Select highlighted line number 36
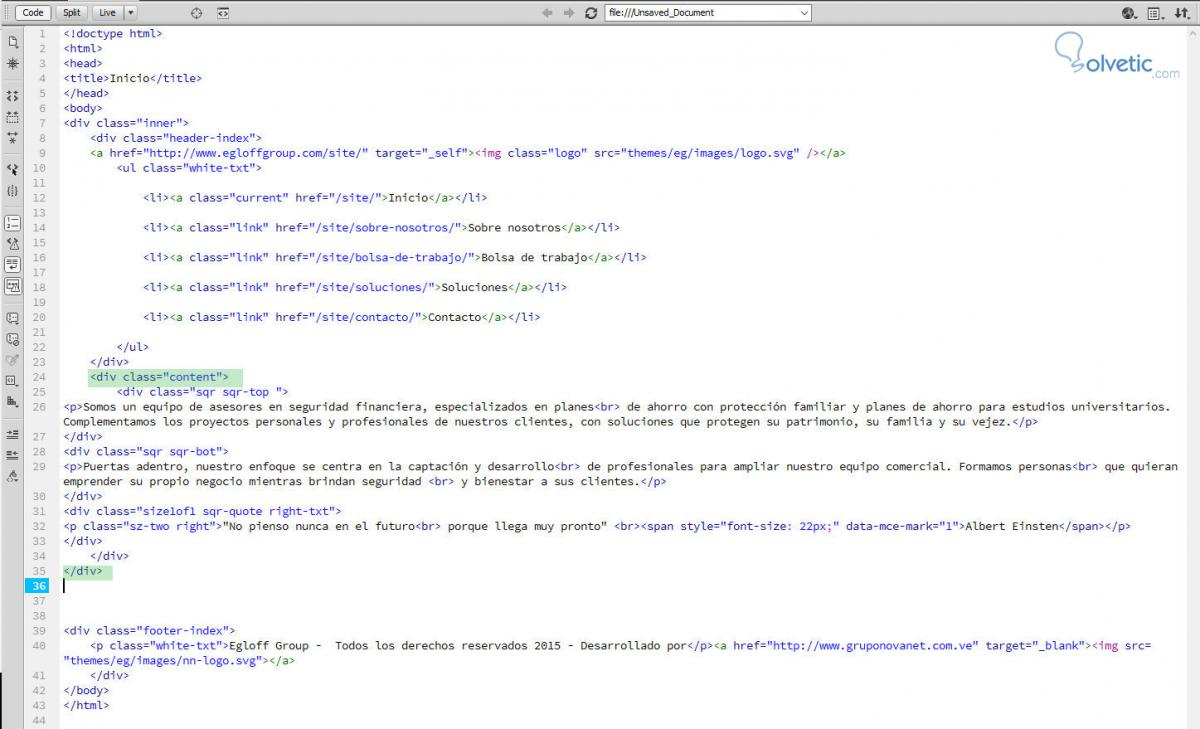Screen dimensions: 1200x729 [x=39, y=586]
